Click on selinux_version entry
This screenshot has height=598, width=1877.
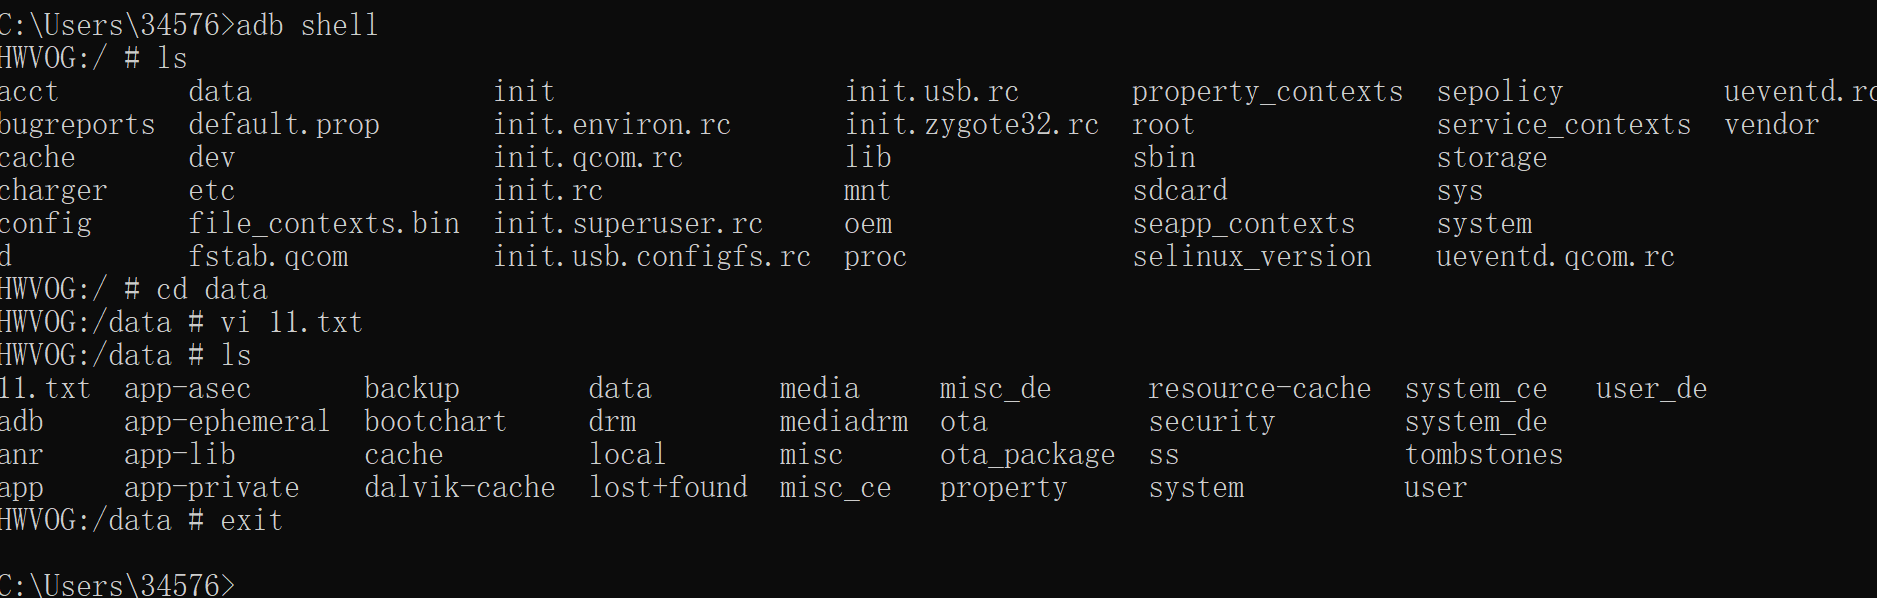pyautogui.click(x=1251, y=257)
